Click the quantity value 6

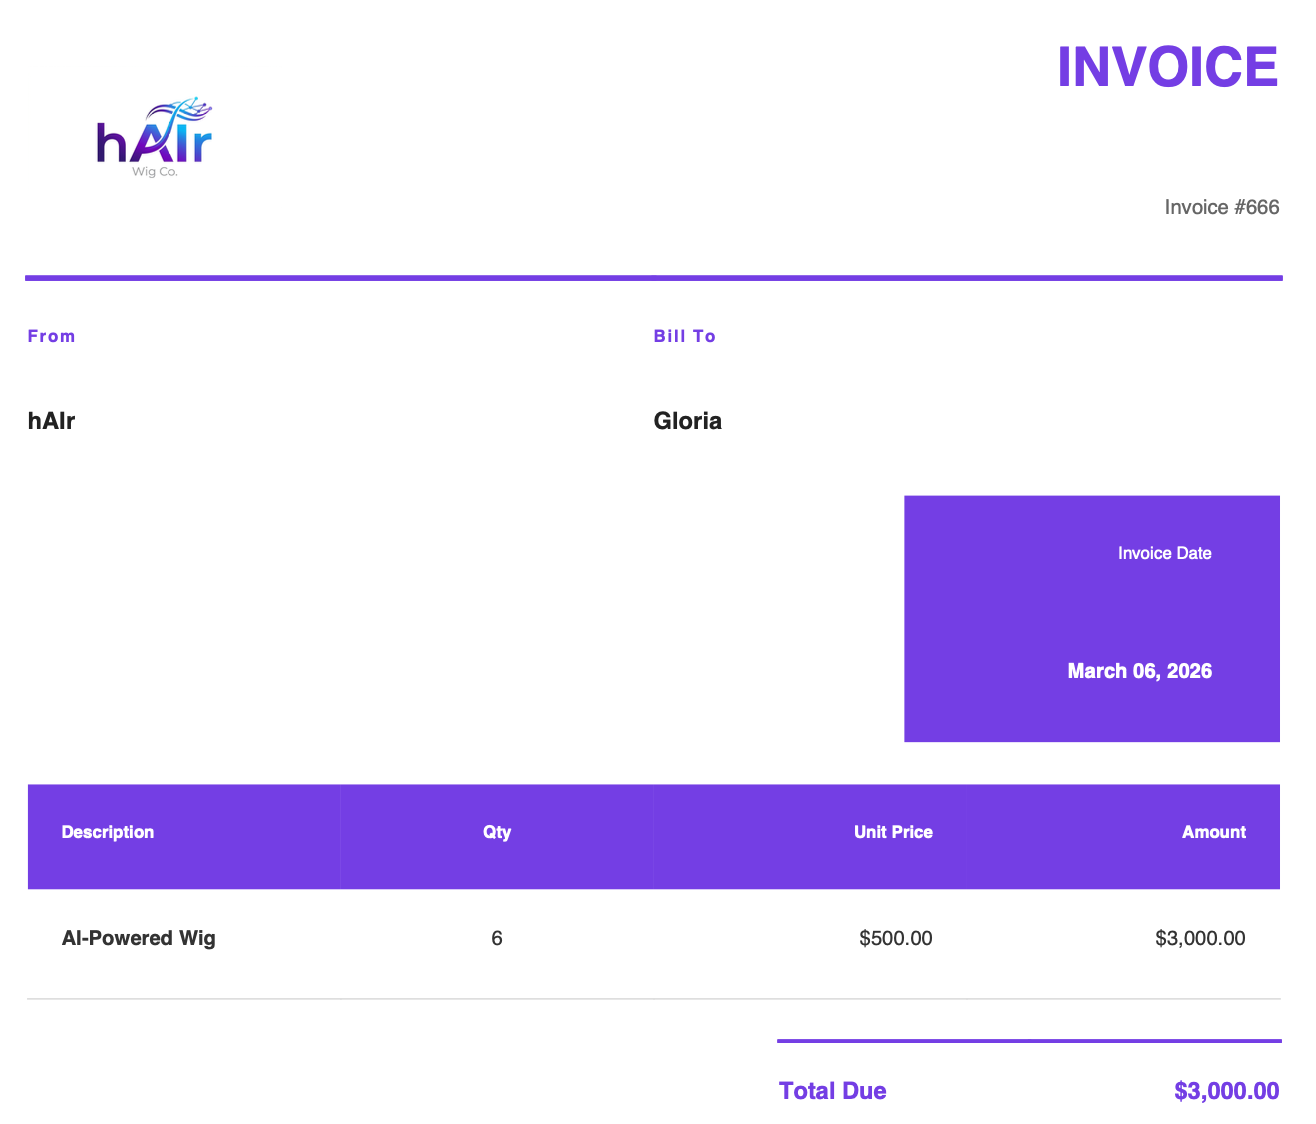pos(497,938)
